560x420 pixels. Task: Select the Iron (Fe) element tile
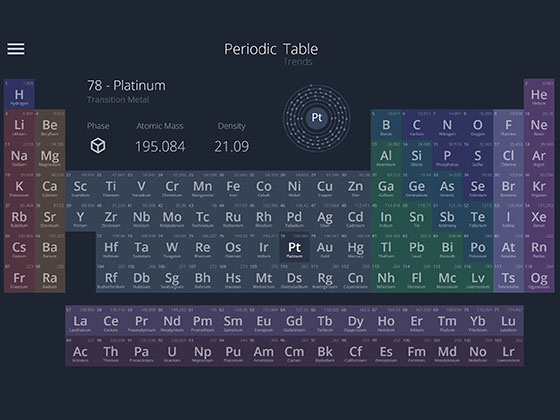pos(233,186)
